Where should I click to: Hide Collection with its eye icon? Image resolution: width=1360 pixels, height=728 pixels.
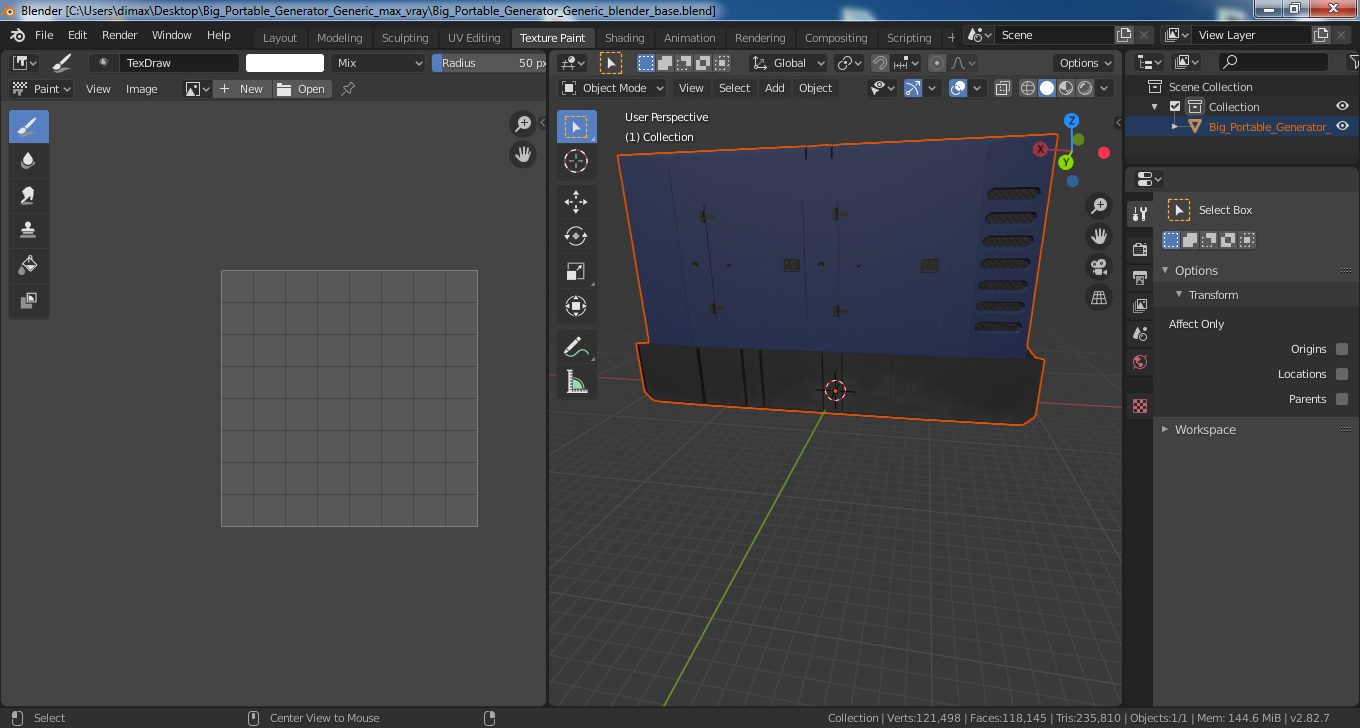coord(1343,107)
